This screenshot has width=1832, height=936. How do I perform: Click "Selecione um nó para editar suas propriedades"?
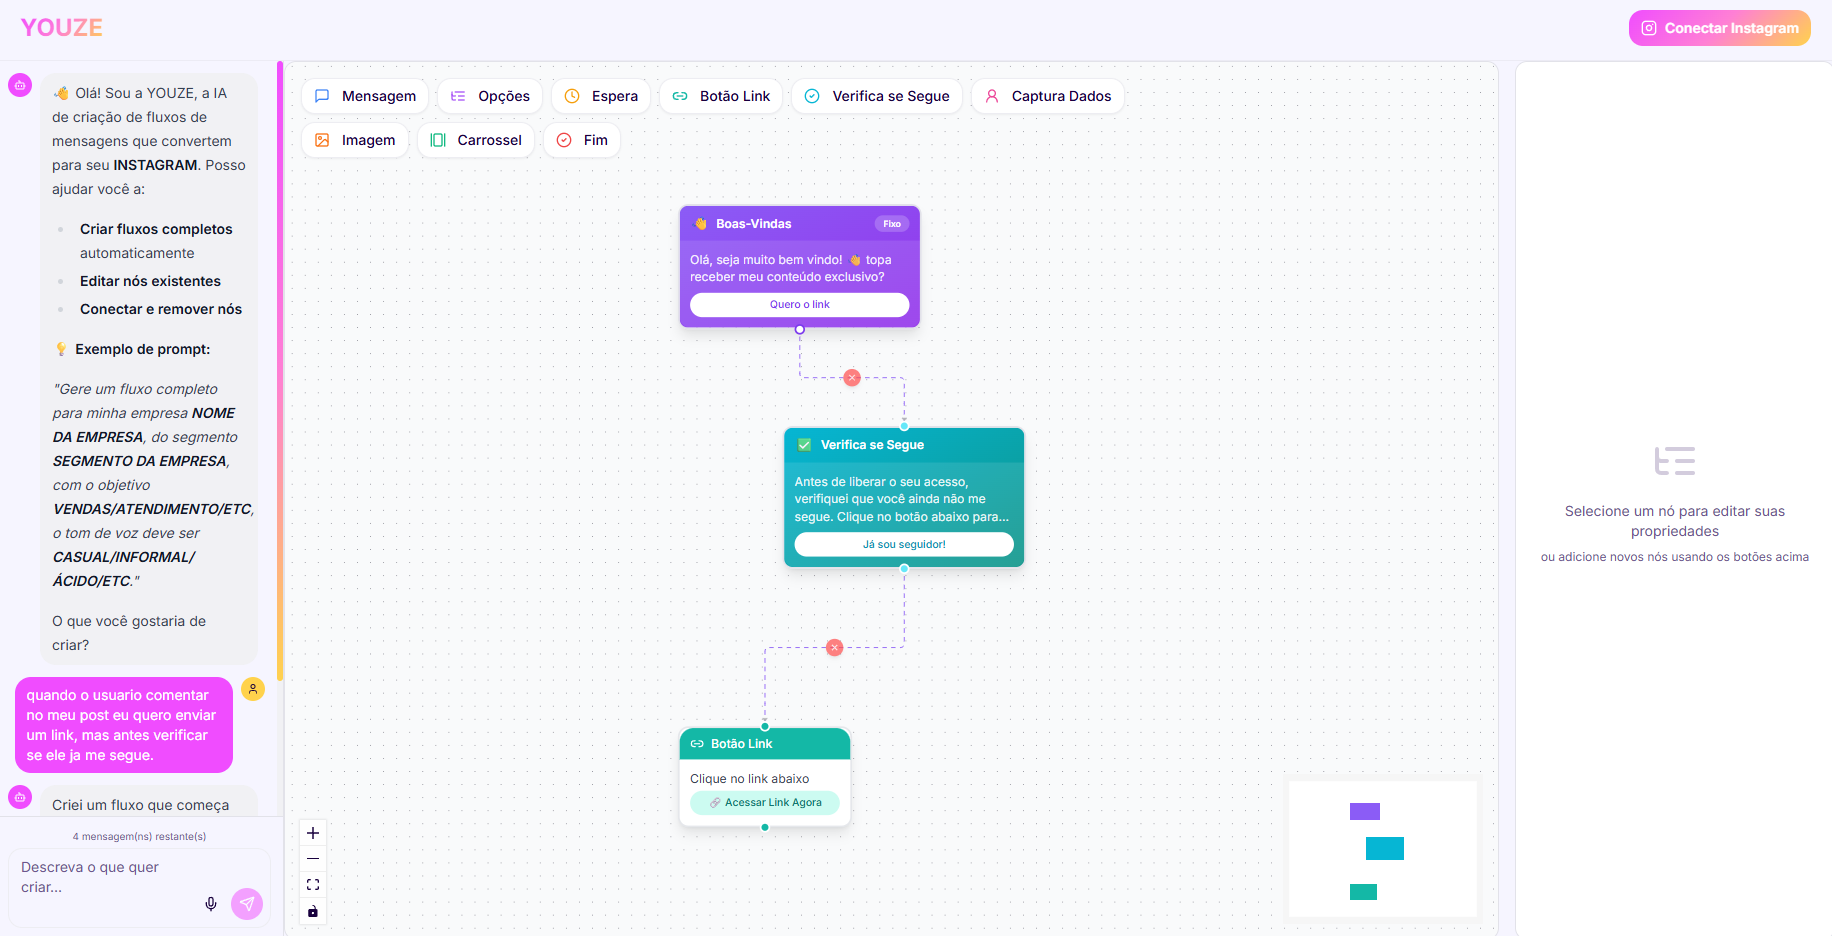pos(1675,521)
